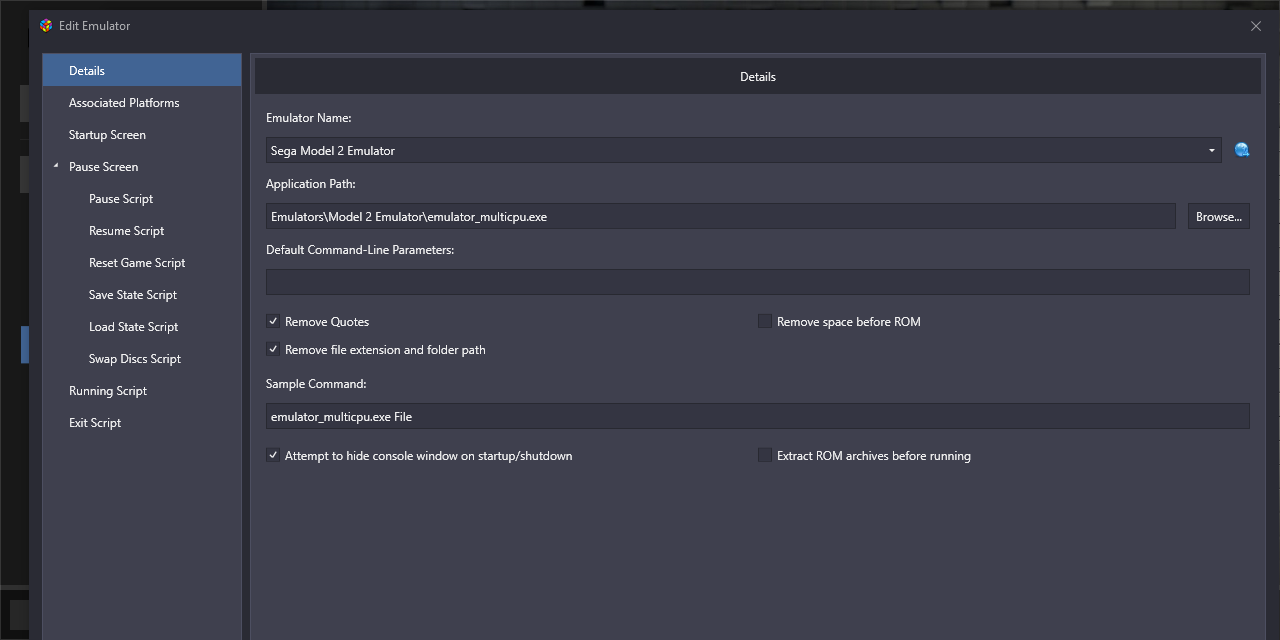The image size is (1280, 640).
Task: Enable Extract ROM archives before running
Action: pyautogui.click(x=765, y=456)
